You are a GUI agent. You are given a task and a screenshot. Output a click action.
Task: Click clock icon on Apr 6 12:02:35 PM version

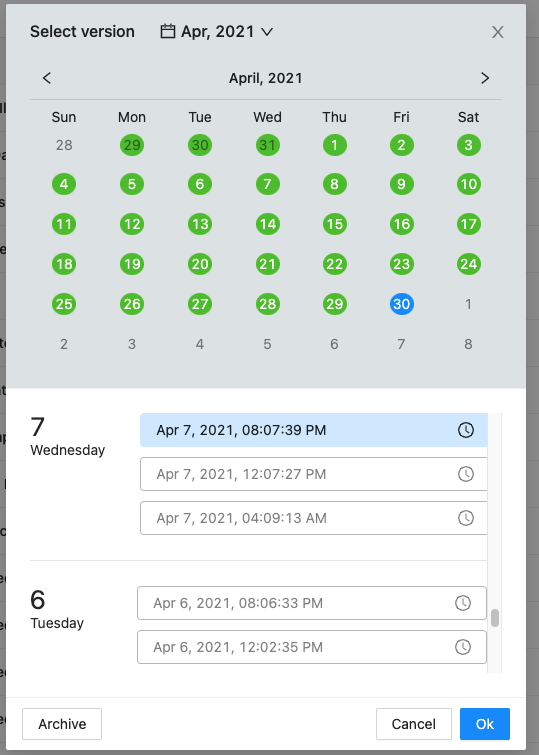[x=462, y=647]
